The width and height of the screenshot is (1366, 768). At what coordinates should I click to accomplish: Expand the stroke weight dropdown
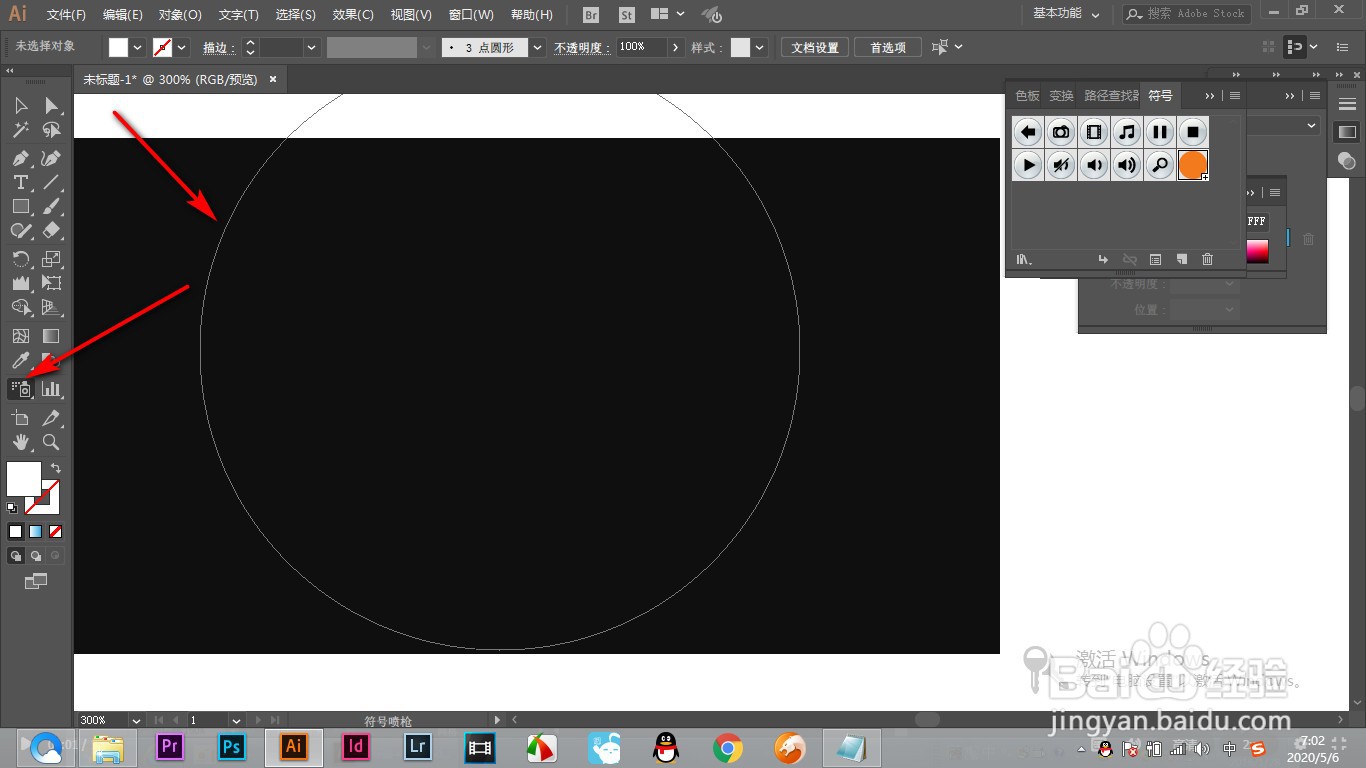point(312,47)
